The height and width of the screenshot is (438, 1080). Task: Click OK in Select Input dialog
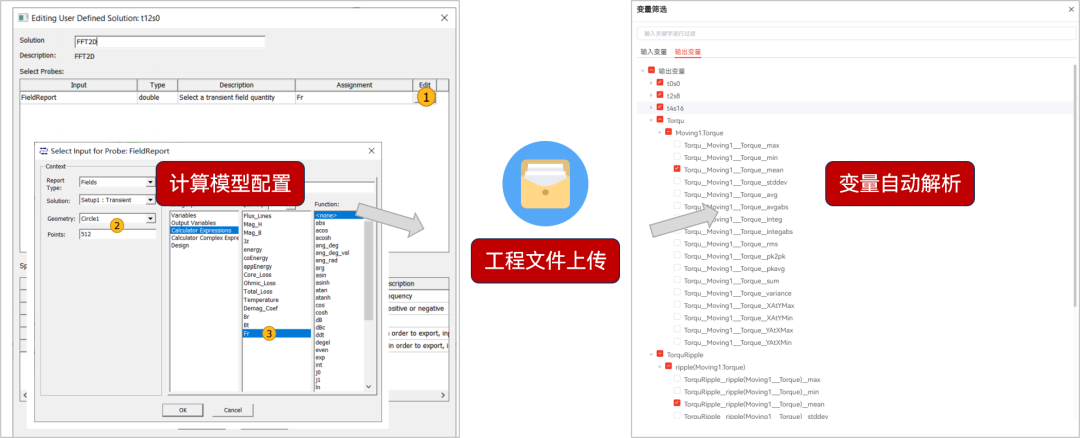(x=183, y=410)
